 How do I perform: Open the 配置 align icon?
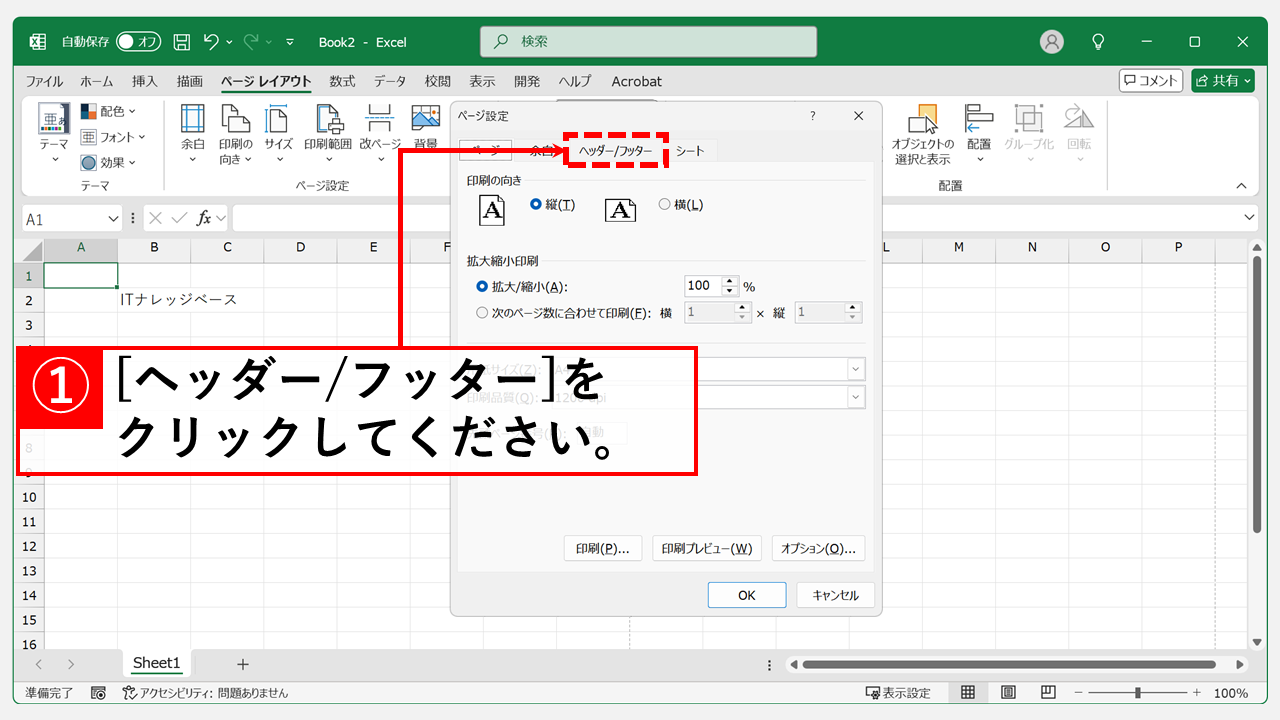coord(979,135)
